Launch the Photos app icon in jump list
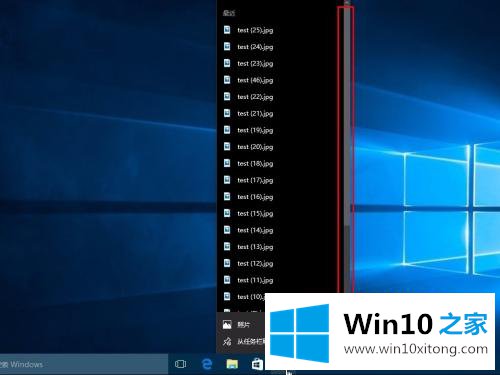The width and height of the screenshot is (500, 375). 227,324
